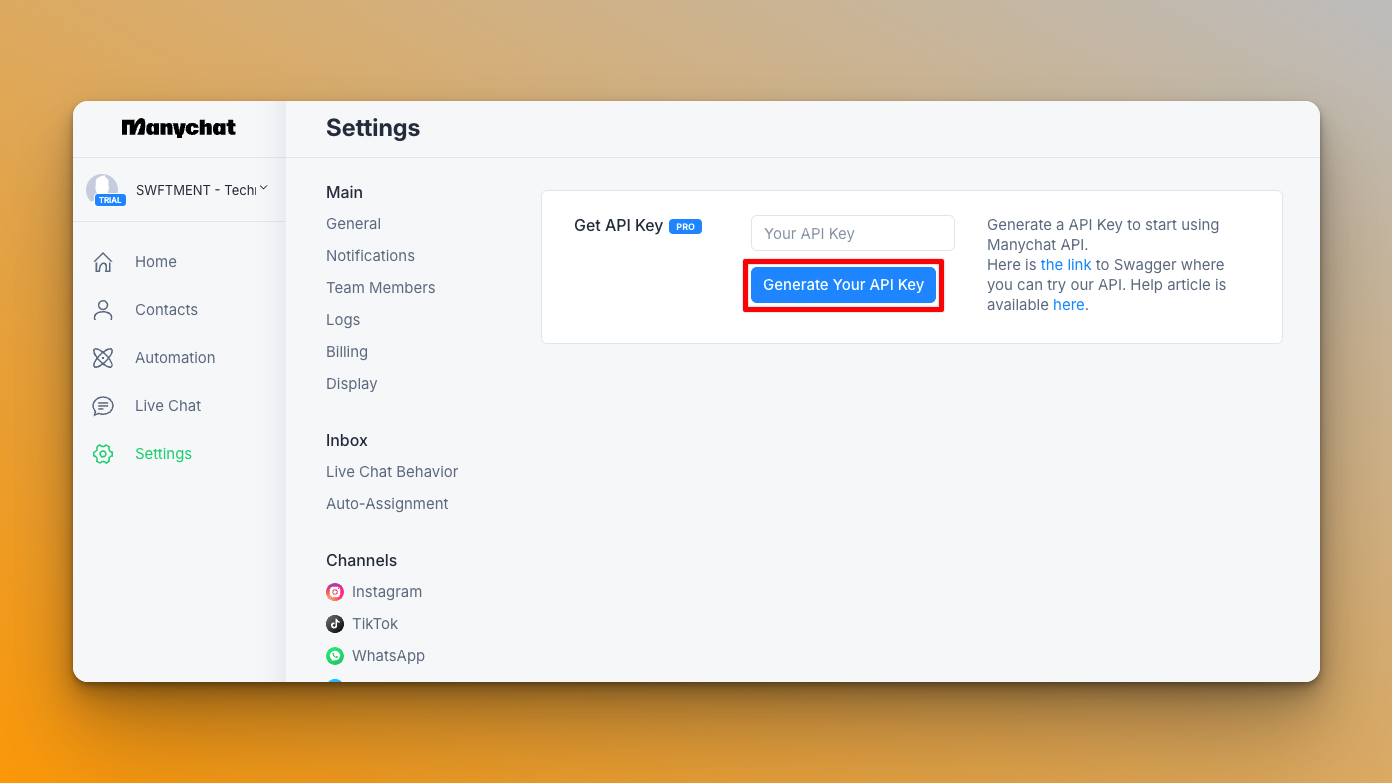Open Live Chat in sidebar

coord(168,406)
